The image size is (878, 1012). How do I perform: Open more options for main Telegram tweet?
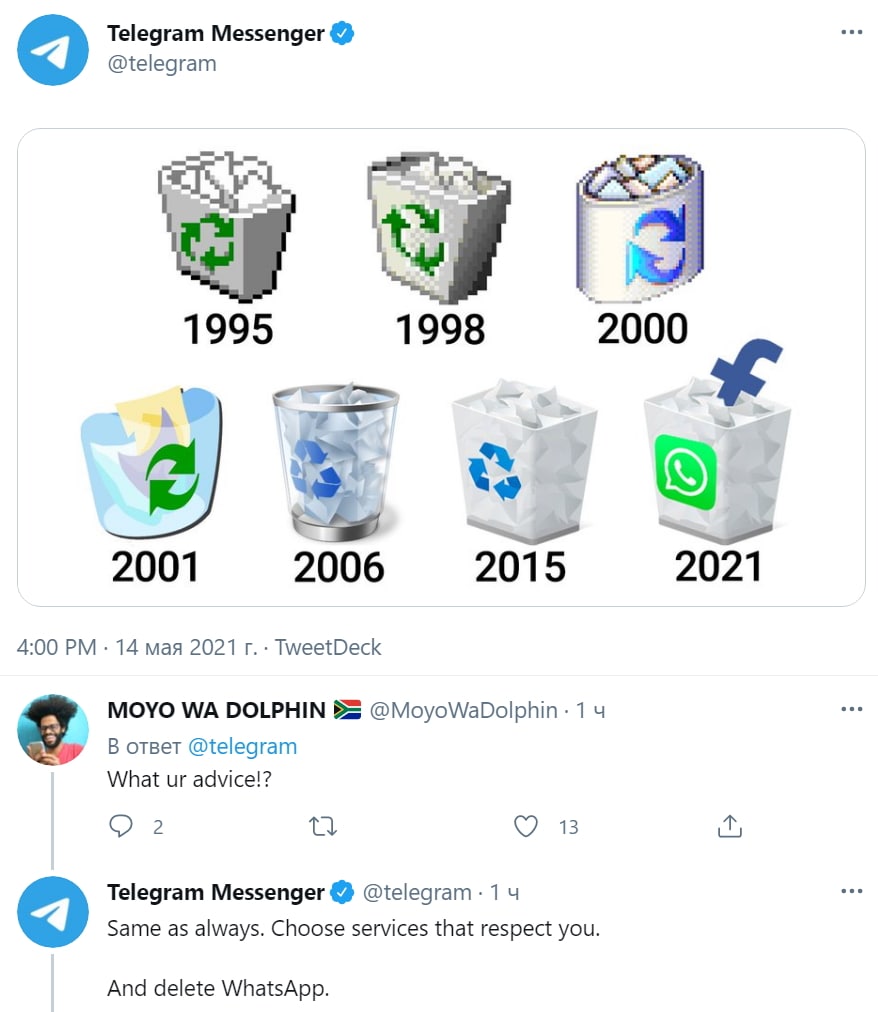(x=851, y=33)
